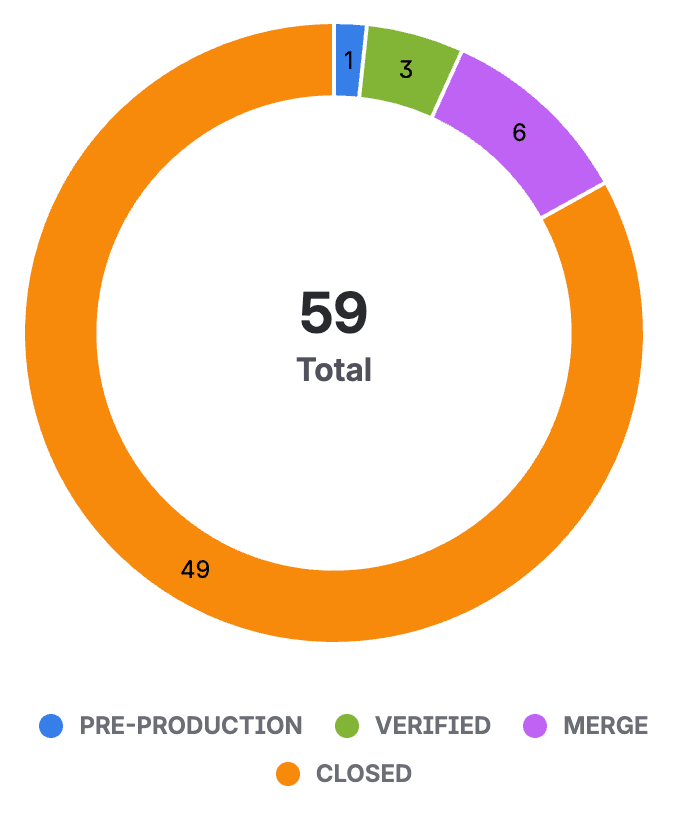698x836 pixels.
Task: Select the MERGE legend label text
Action: pyautogui.click(x=605, y=726)
